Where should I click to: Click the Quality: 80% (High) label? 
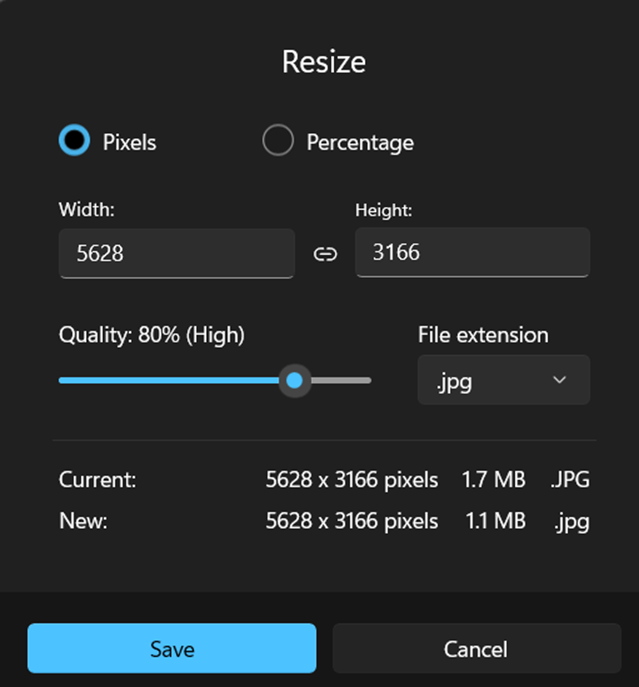pos(152,336)
